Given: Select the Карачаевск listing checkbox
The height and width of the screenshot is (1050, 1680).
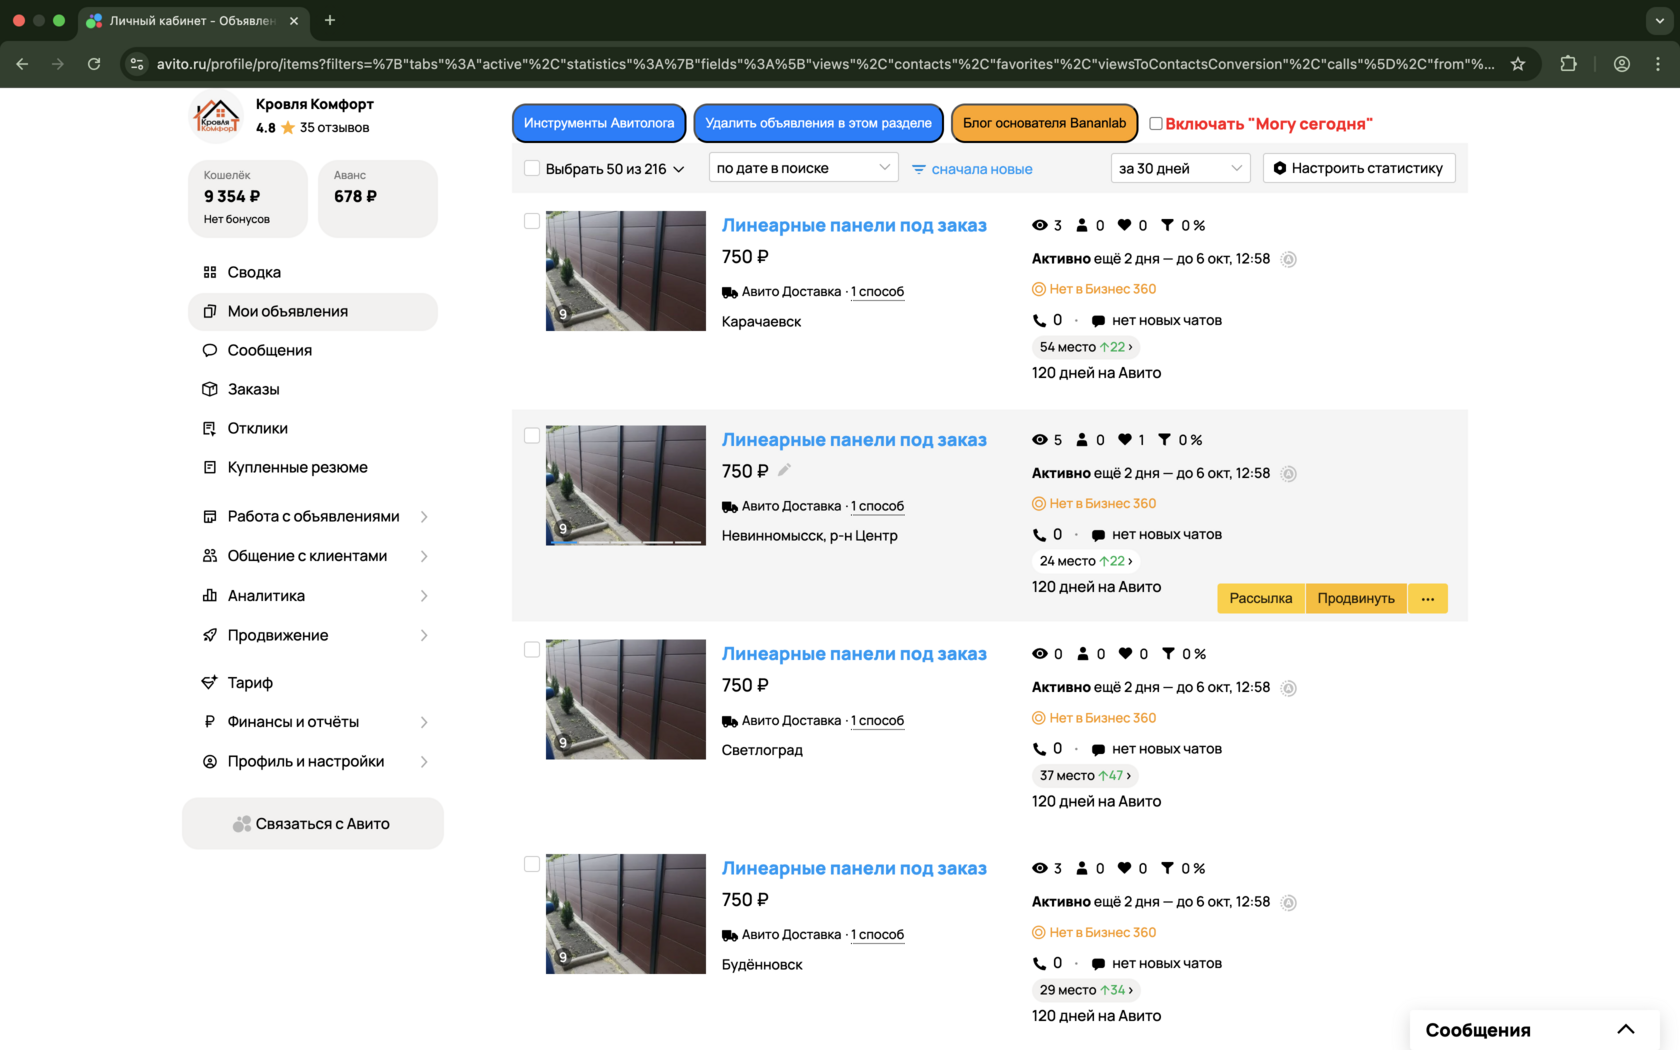Looking at the screenshot, I should 532,221.
